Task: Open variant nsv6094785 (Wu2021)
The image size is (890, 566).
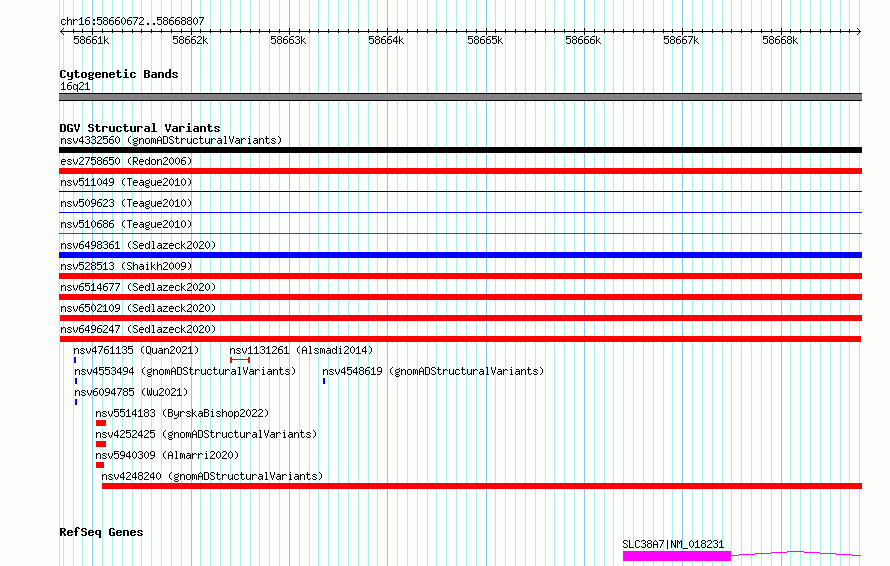Action: (x=131, y=392)
